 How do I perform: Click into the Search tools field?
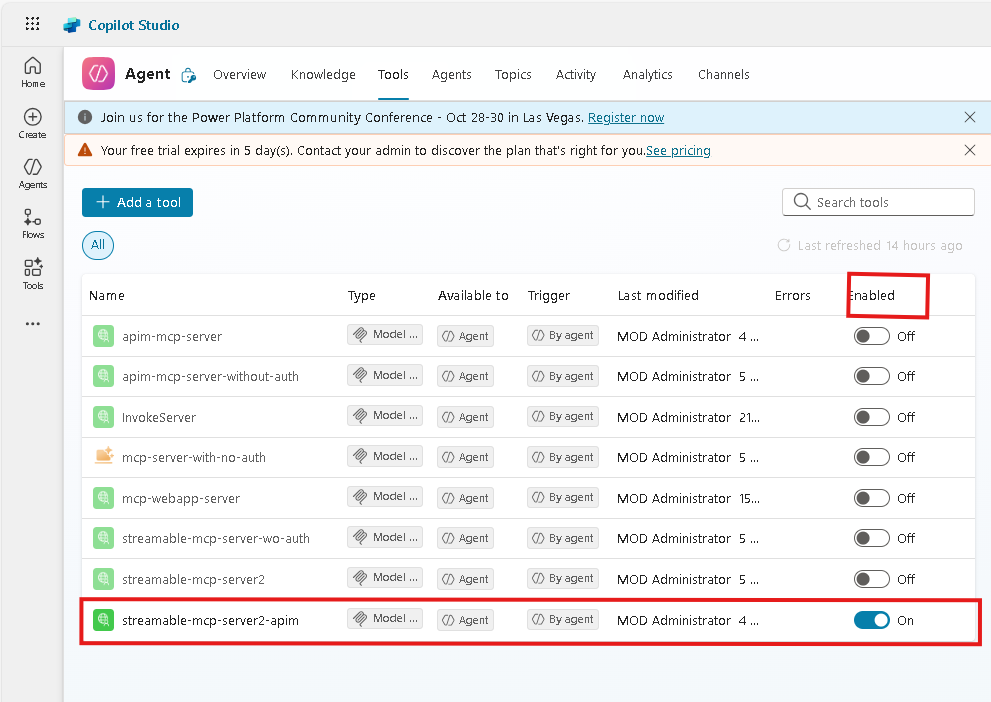click(x=878, y=202)
